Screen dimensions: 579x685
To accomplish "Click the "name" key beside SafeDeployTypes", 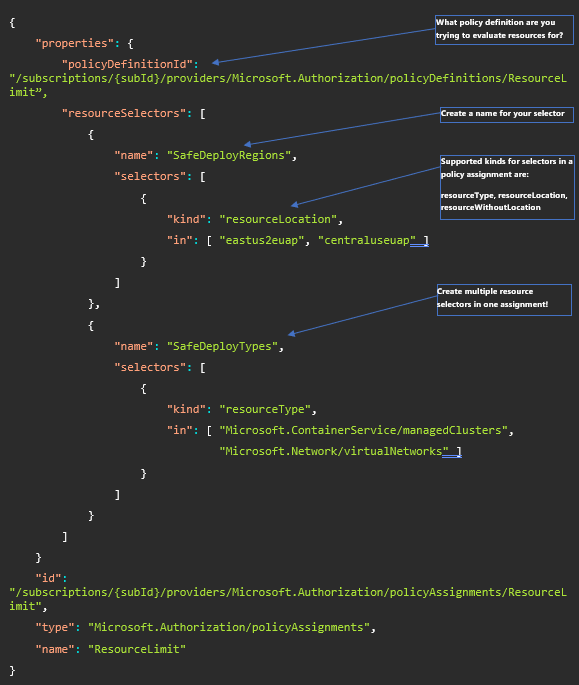I will pos(133,346).
